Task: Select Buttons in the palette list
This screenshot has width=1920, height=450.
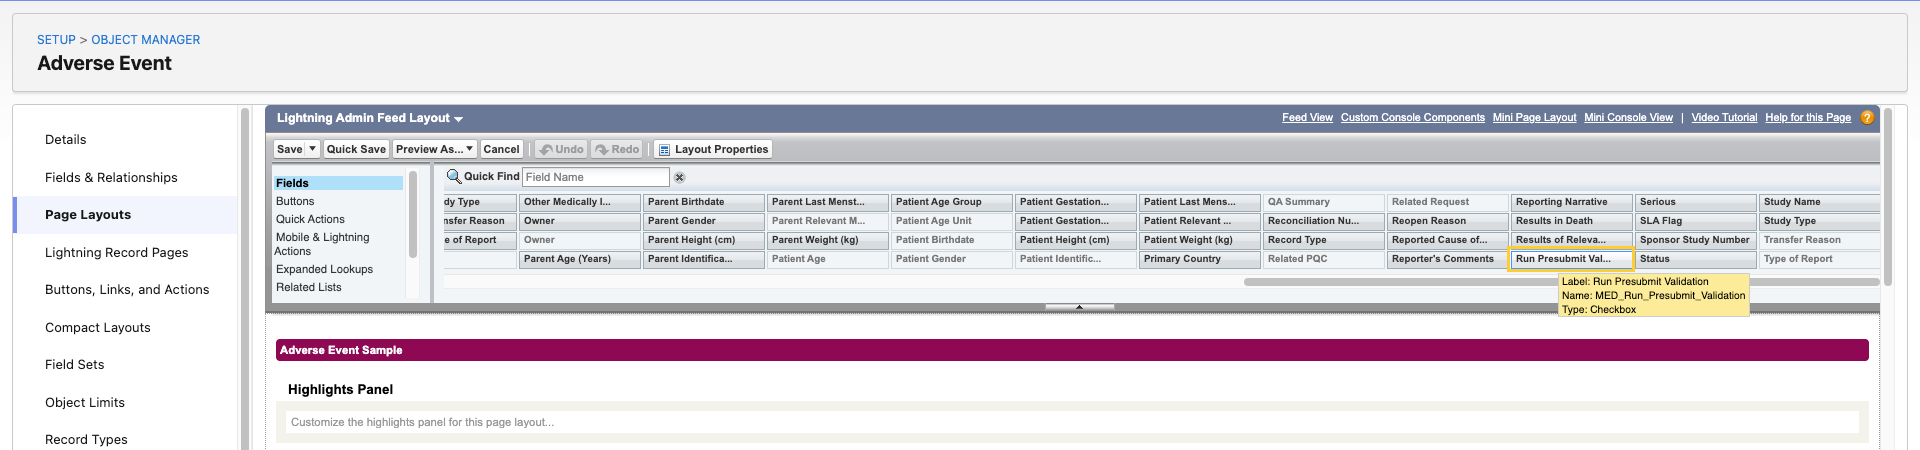Action: pyautogui.click(x=295, y=201)
